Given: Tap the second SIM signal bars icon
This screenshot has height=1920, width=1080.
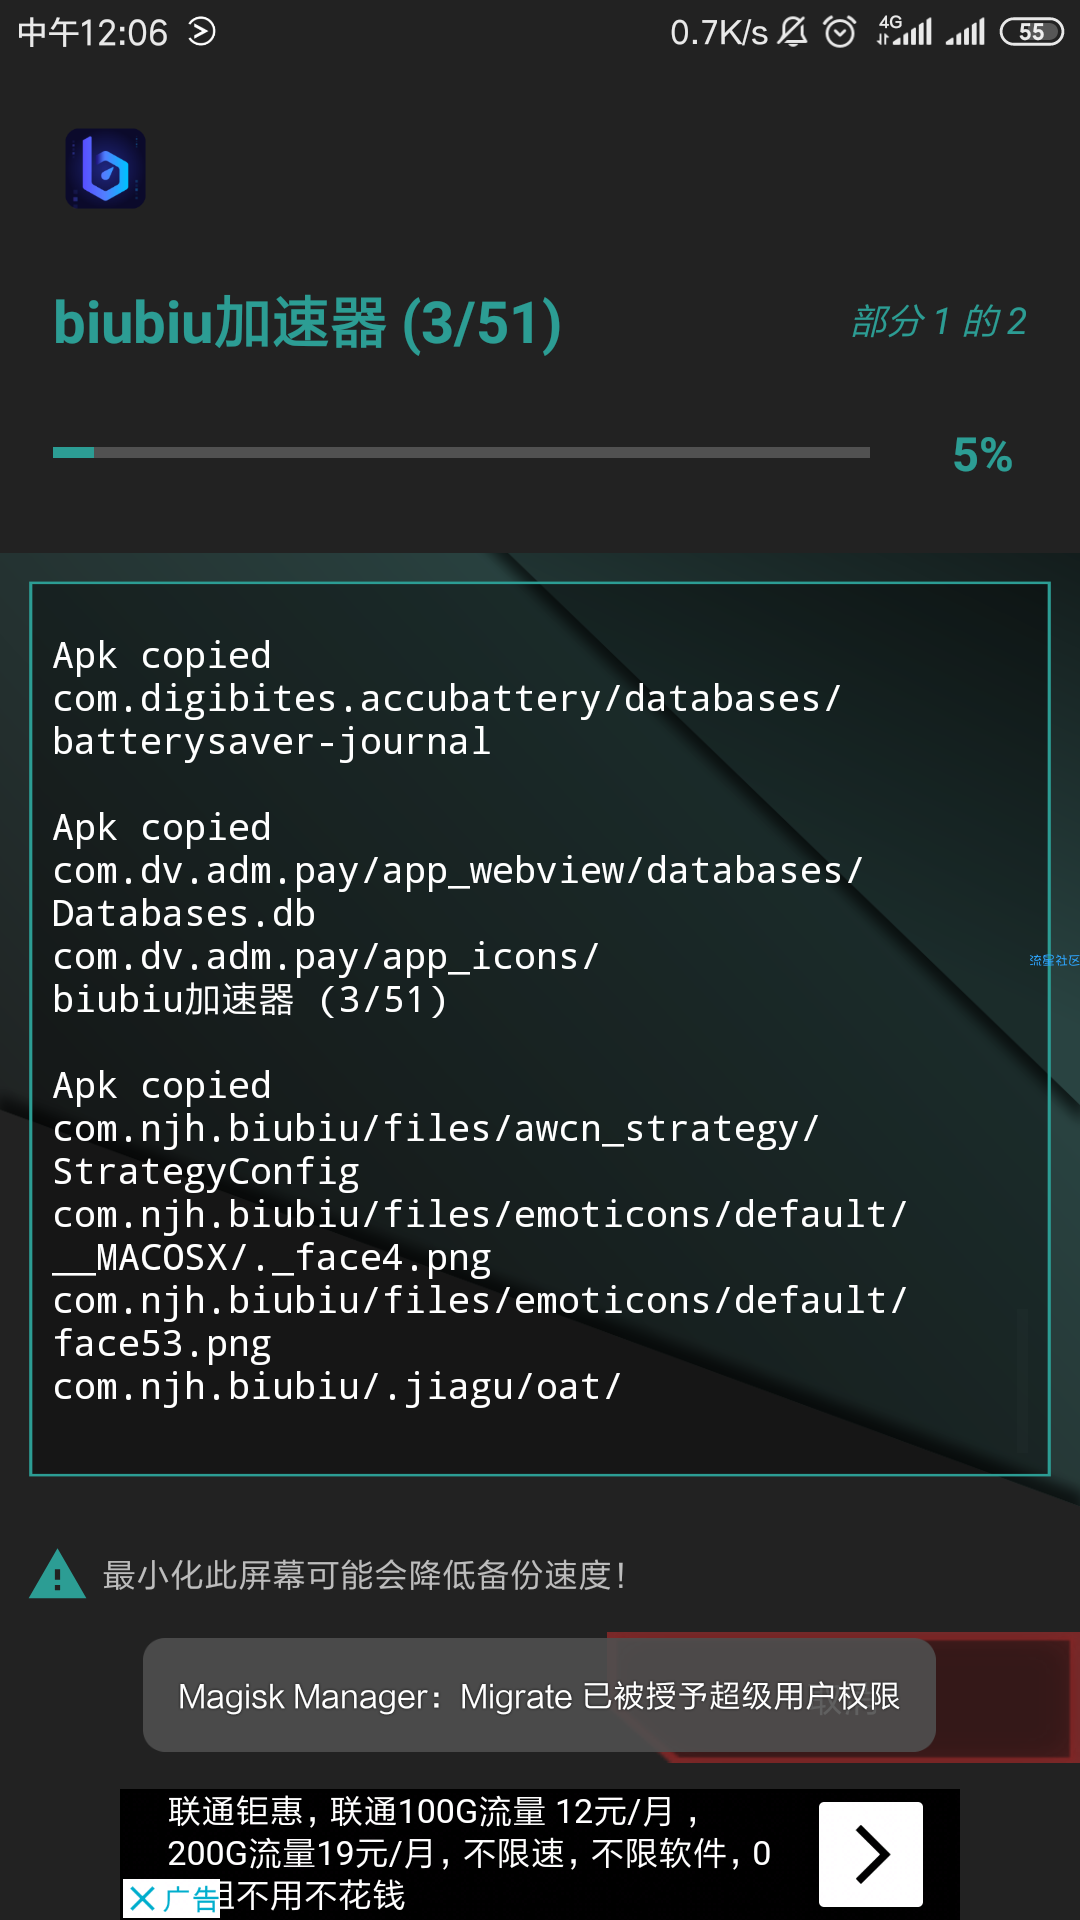Looking at the screenshot, I should [x=965, y=32].
